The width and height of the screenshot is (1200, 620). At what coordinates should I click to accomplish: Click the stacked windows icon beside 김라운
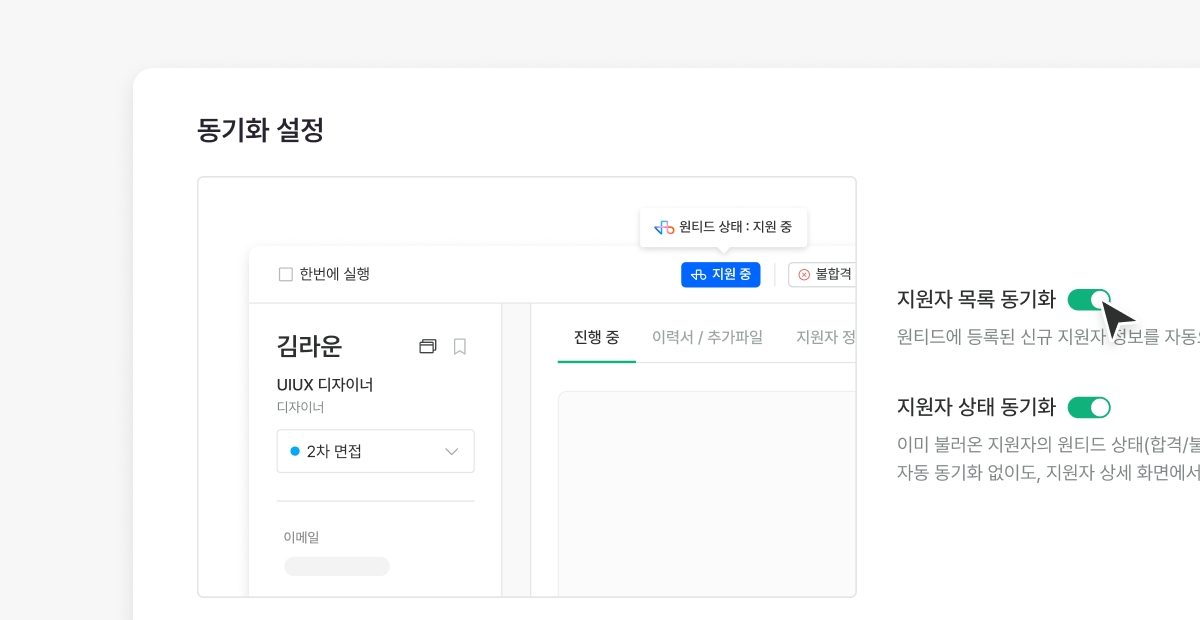click(428, 346)
